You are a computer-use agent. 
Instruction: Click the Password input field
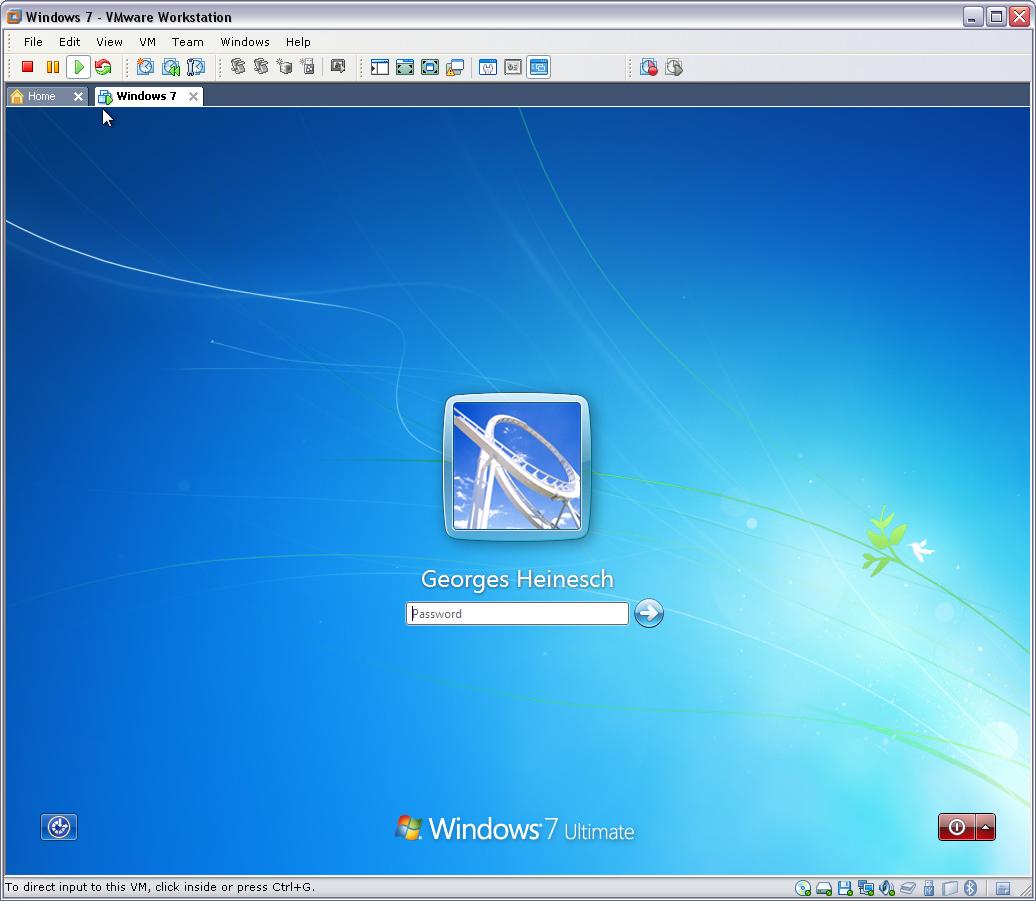point(517,614)
